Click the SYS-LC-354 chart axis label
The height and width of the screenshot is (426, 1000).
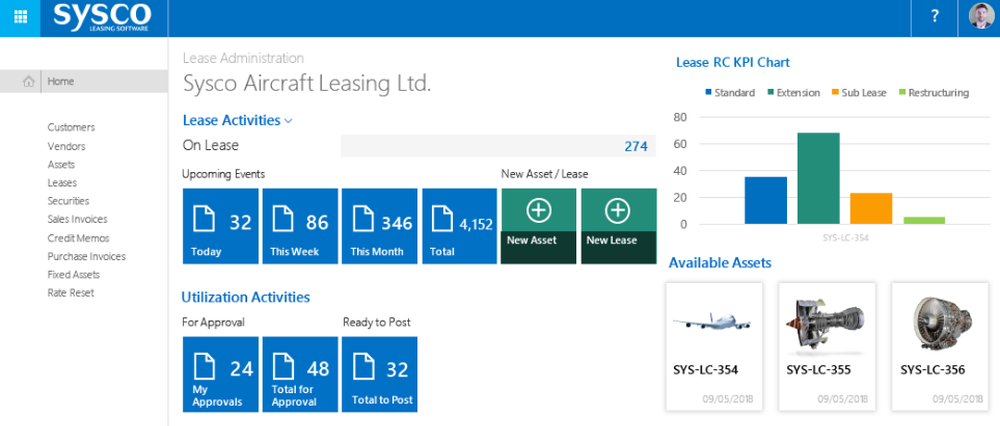coord(845,237)
